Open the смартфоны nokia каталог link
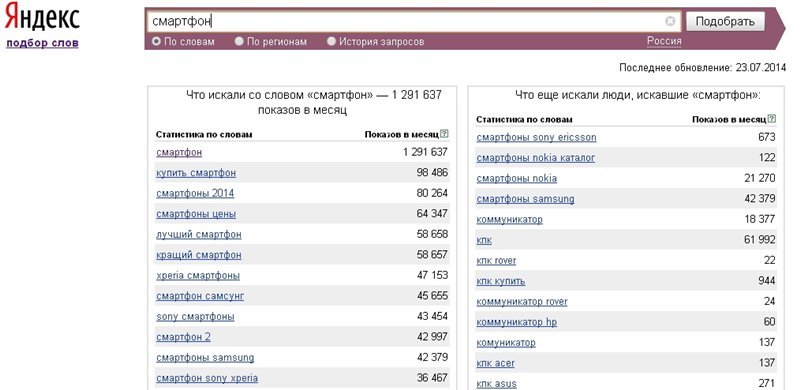 (x=536, y=158)
